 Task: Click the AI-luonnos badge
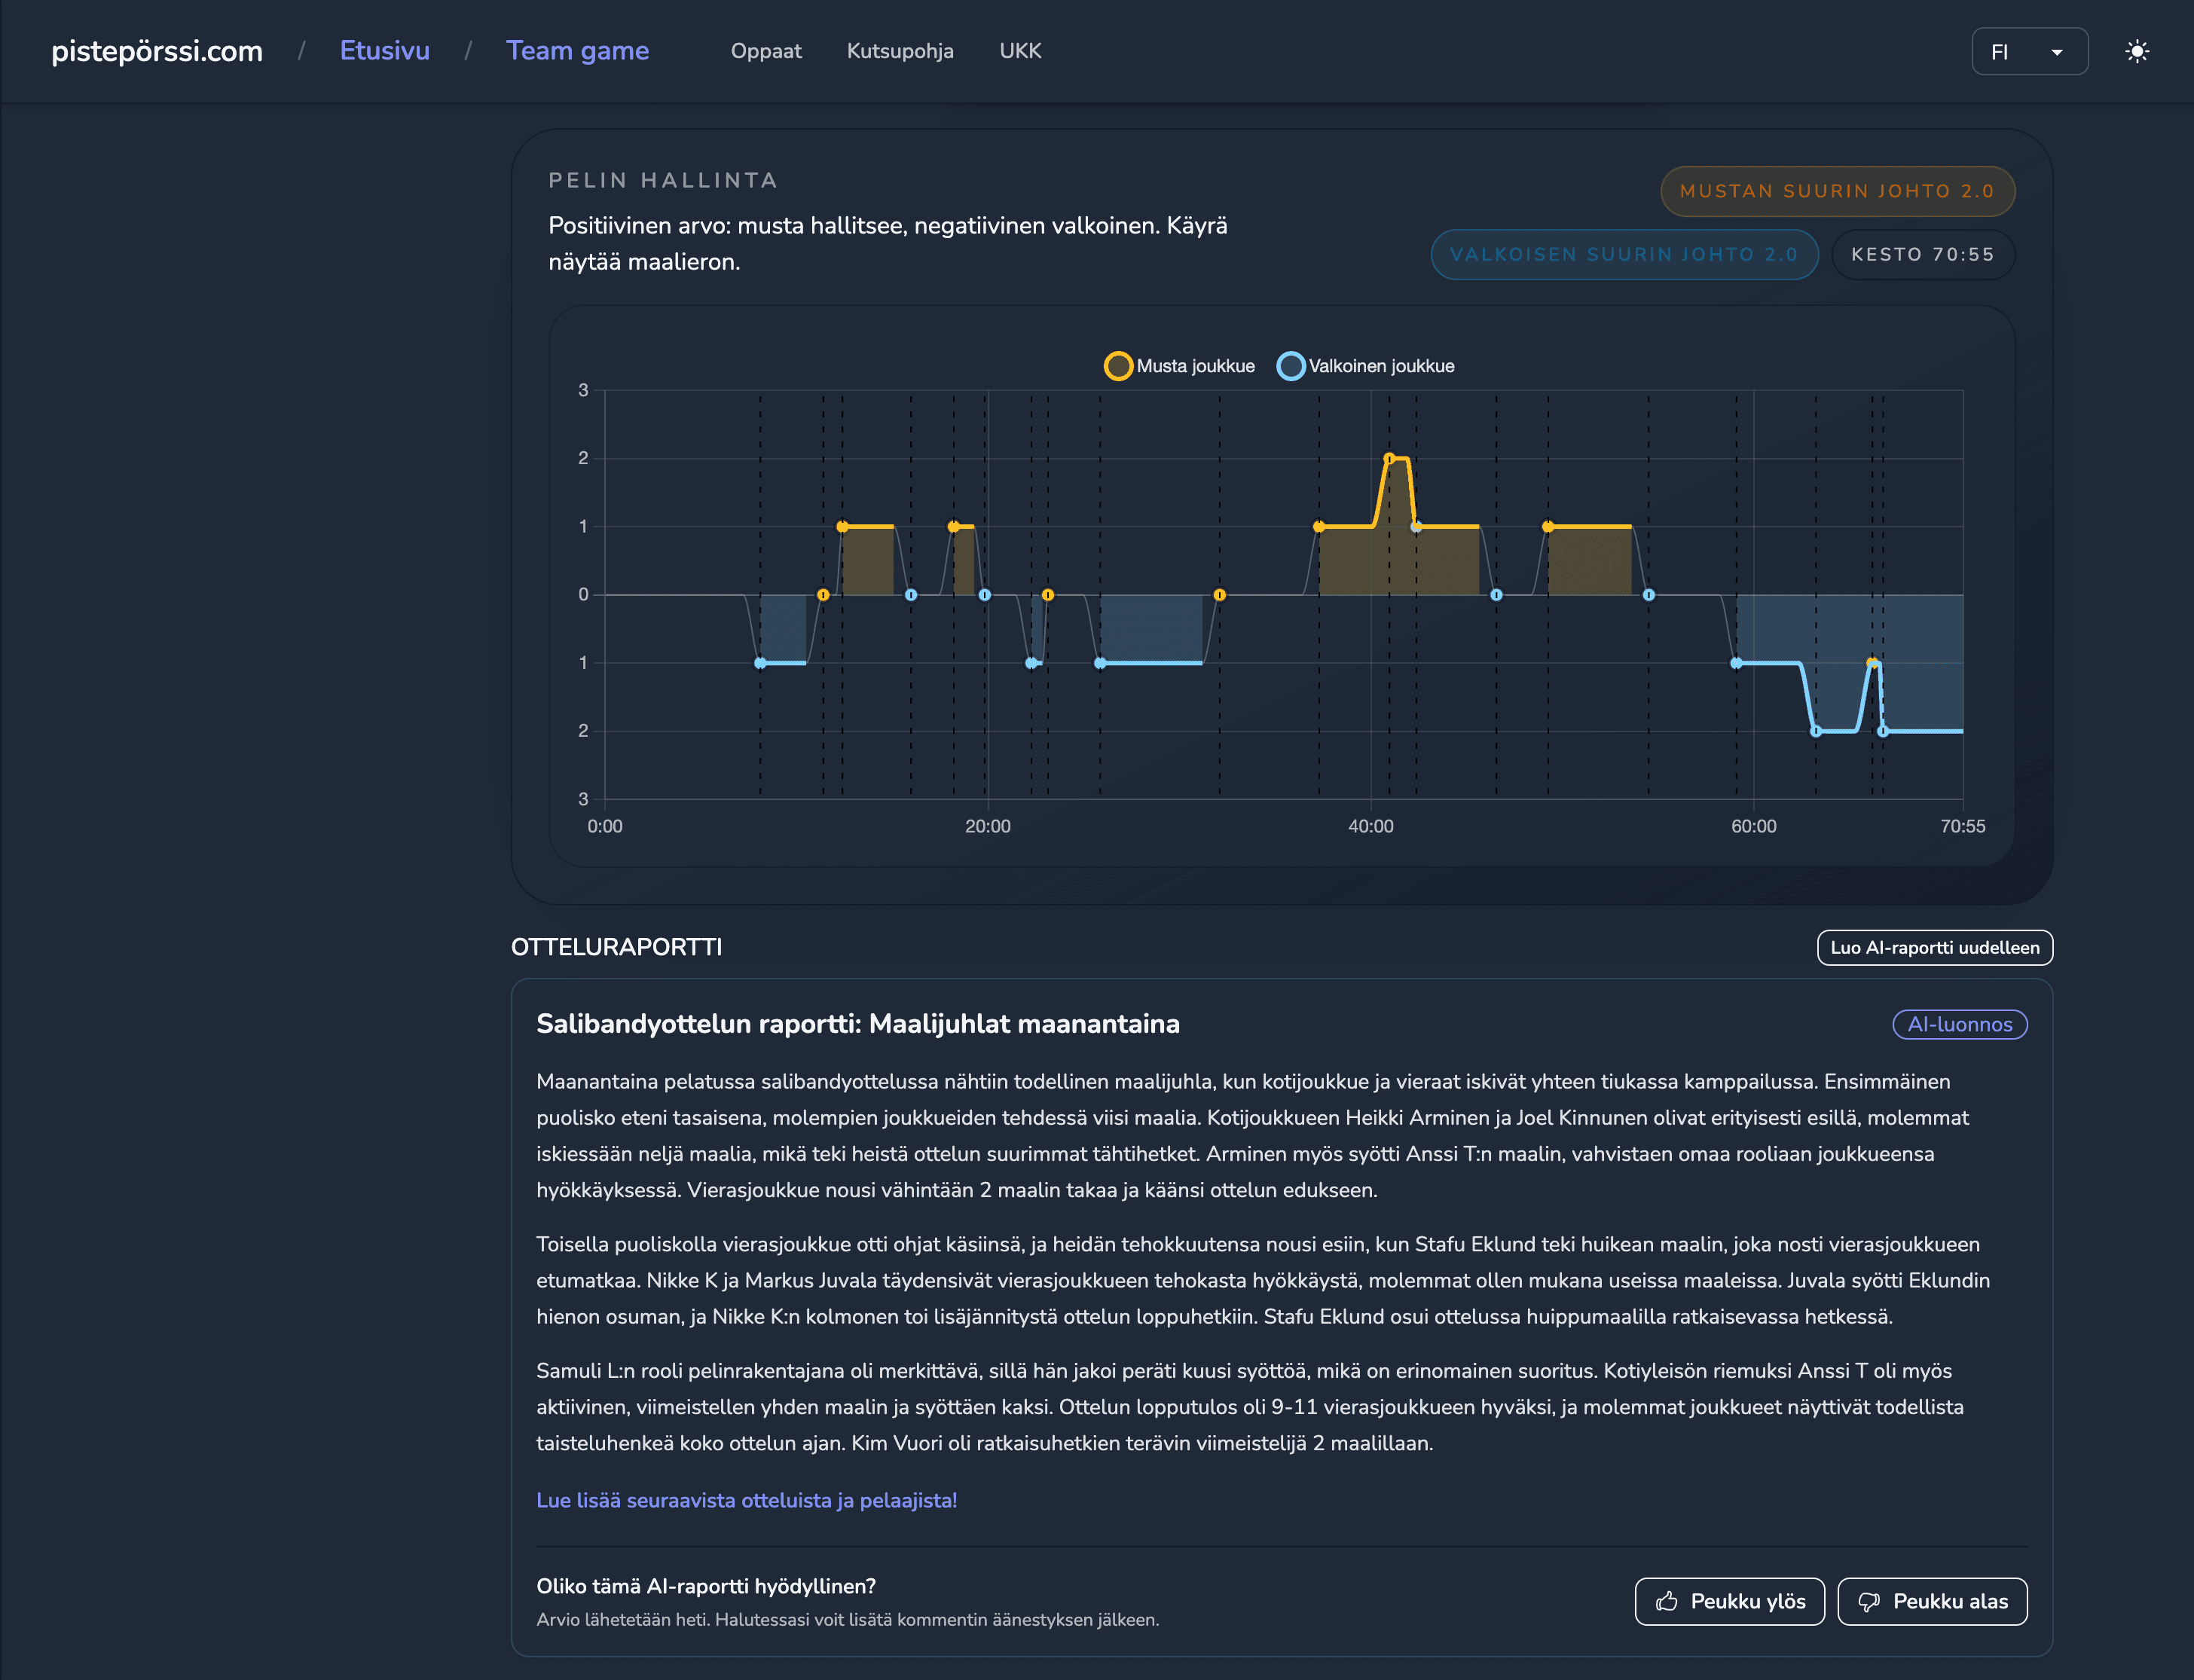tap(1958, 1024)
